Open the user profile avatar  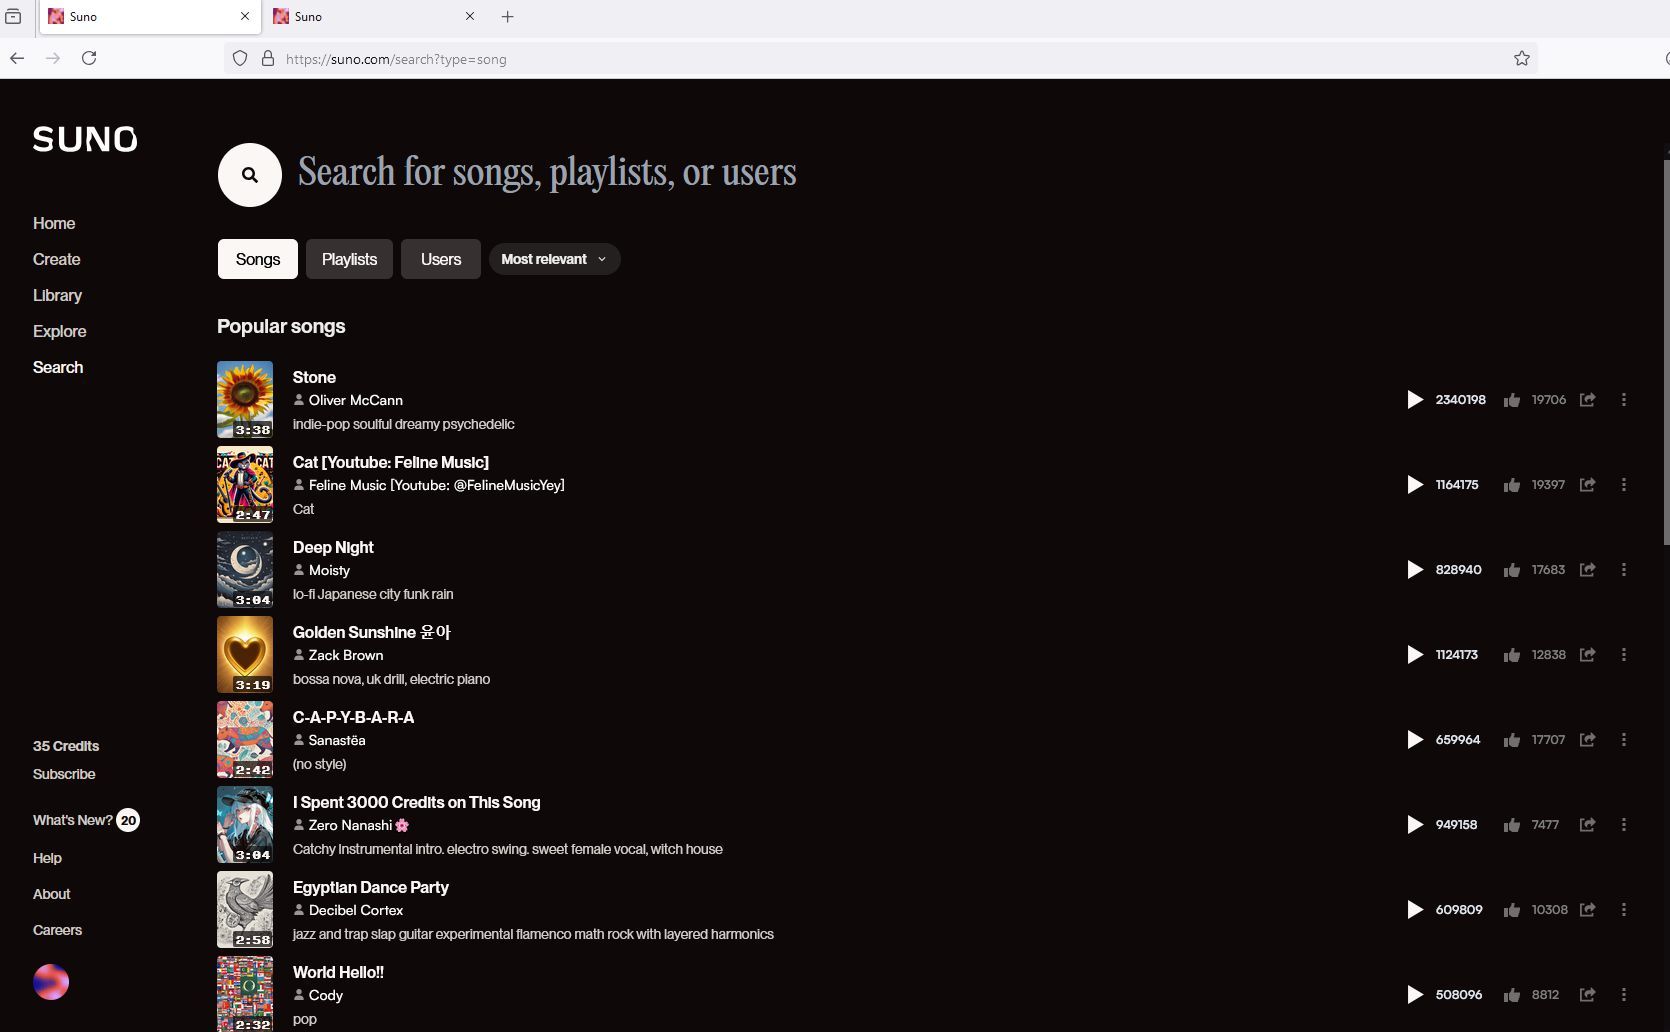point(51,982)
